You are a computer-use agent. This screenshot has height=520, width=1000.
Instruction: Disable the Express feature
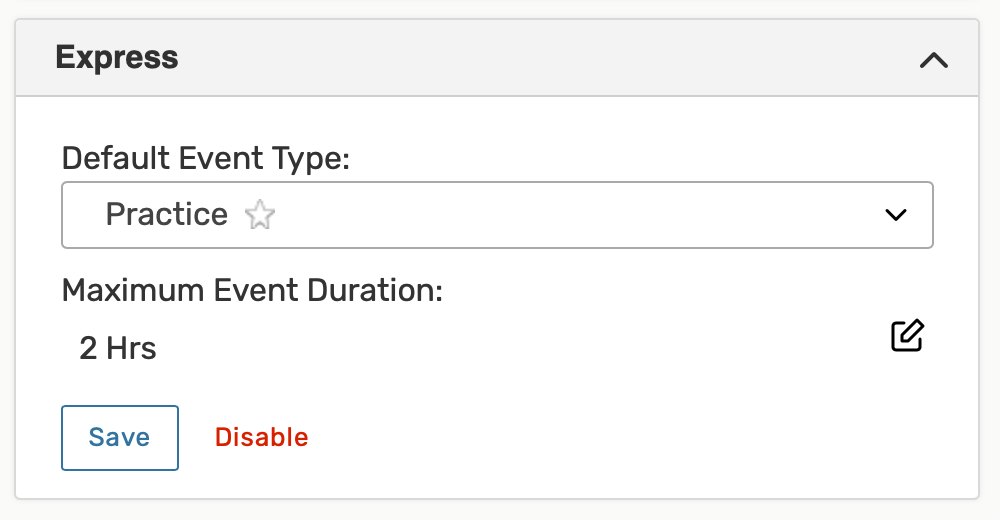pos(261,437)
